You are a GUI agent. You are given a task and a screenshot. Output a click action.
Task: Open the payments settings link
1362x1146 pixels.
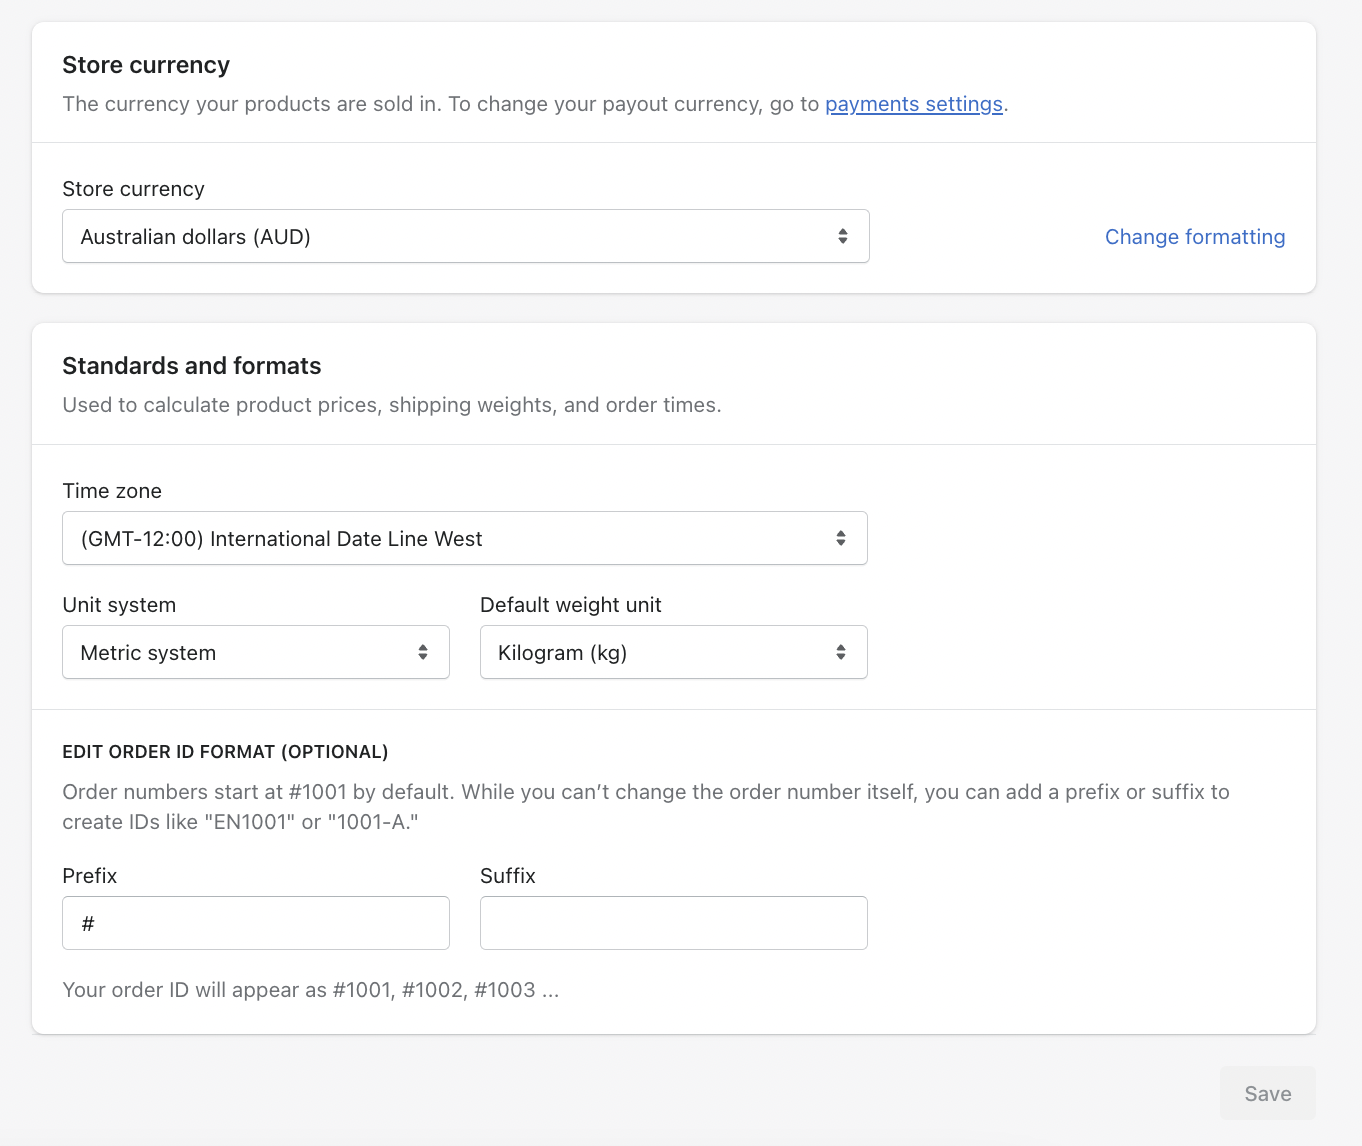coord(913,104)
